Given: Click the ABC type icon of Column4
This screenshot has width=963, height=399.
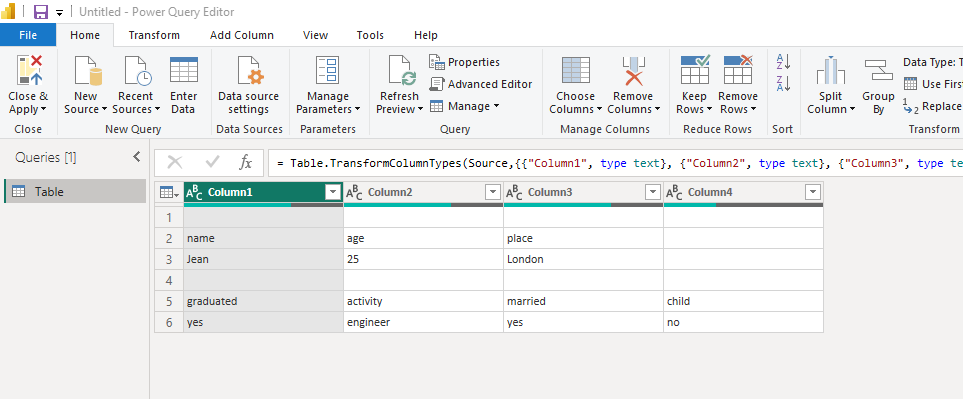Looking at the screenshot, I should (674, 193).
